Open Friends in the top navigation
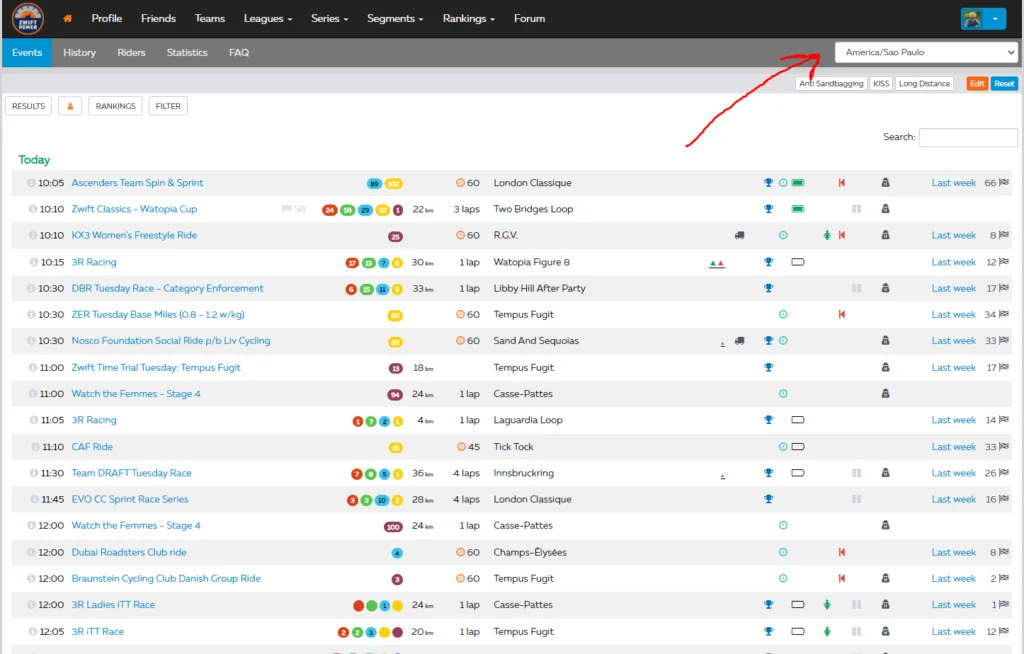 pos(158,18)
